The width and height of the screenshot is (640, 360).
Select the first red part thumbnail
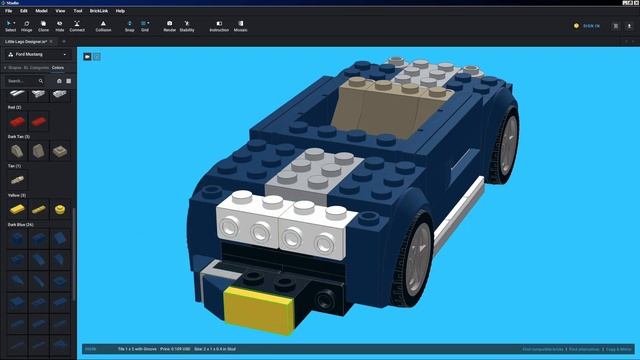click(x=17, y=121)
